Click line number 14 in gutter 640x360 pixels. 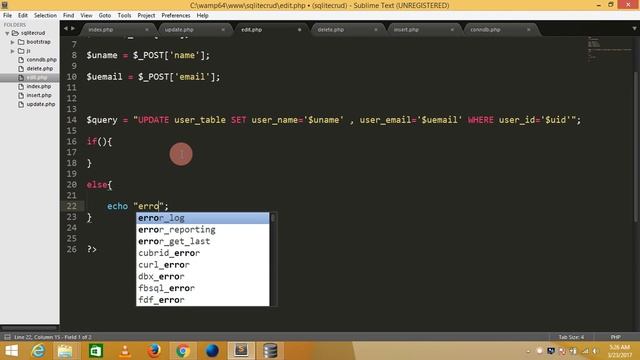(71, 120)
